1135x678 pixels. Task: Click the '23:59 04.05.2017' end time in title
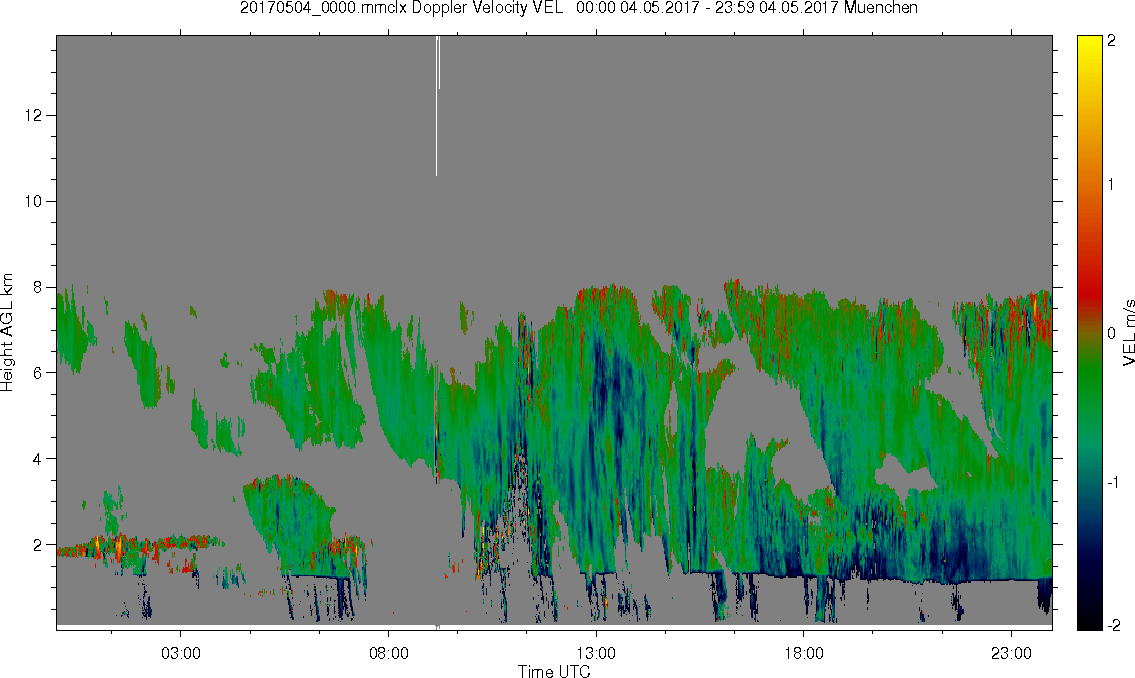point(777,8)
